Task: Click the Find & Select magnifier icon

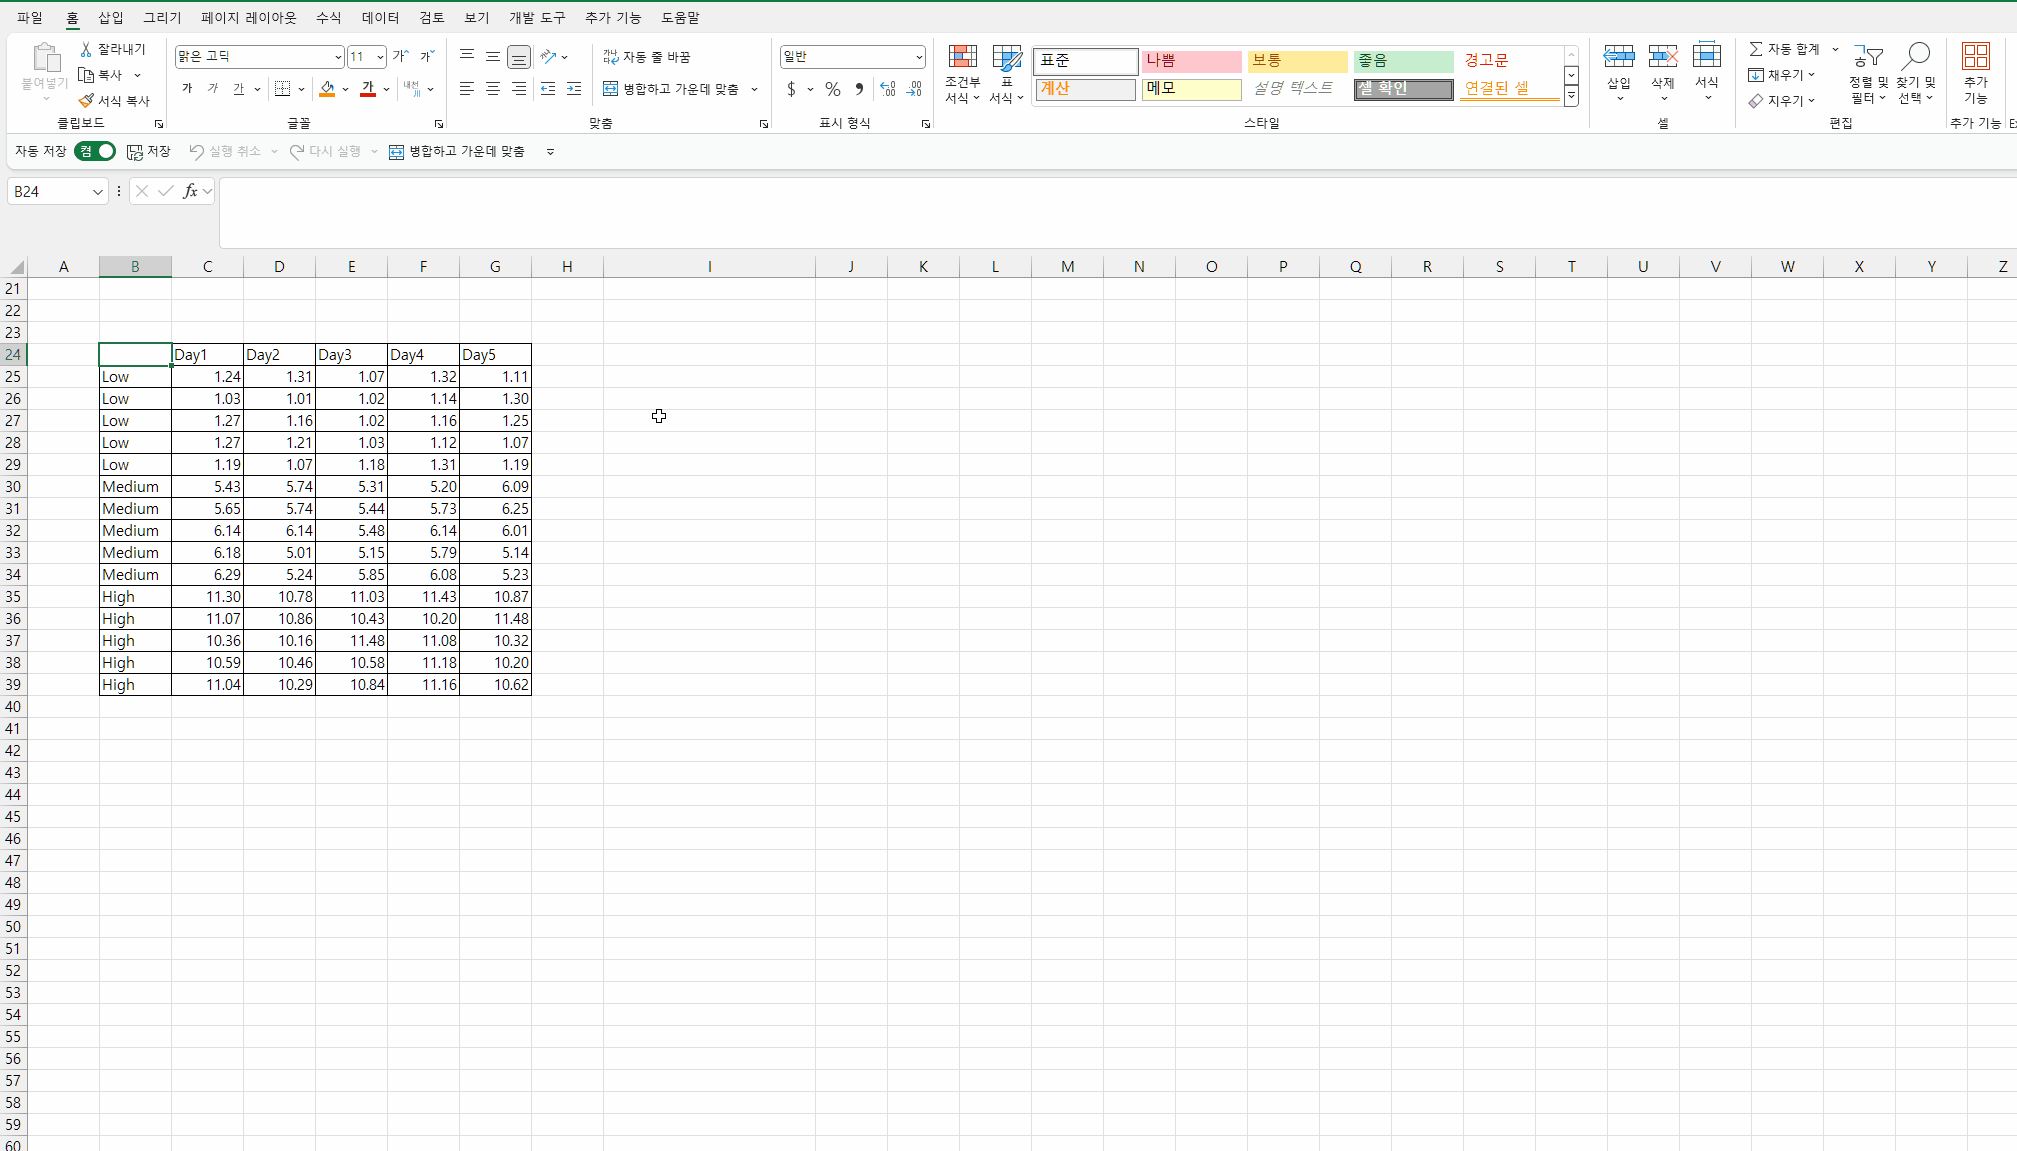Action: click(x=1916, y=57)
